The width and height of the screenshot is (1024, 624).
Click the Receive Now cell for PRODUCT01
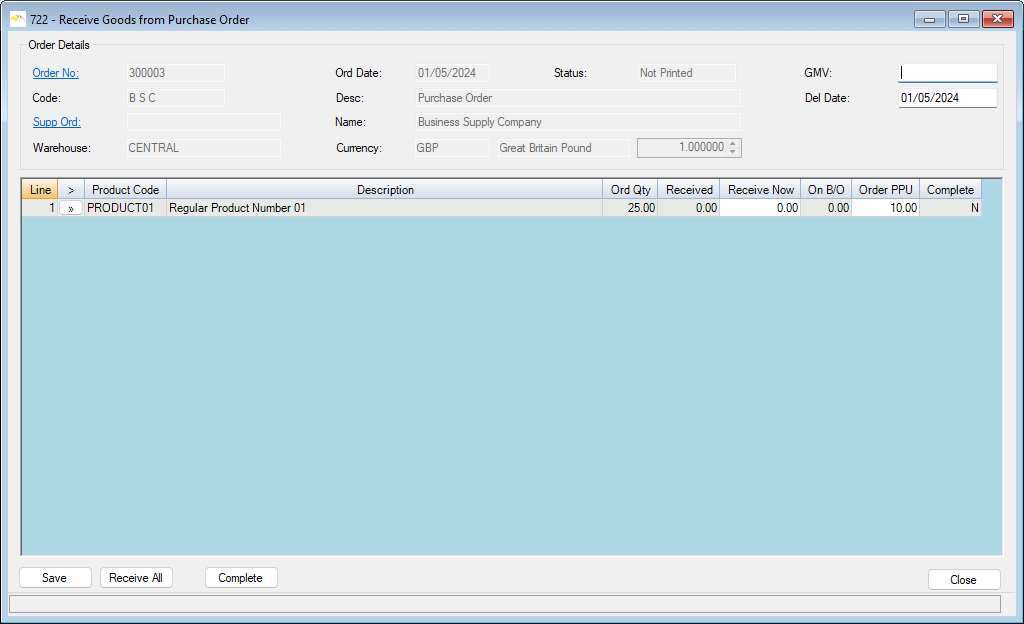760,208
